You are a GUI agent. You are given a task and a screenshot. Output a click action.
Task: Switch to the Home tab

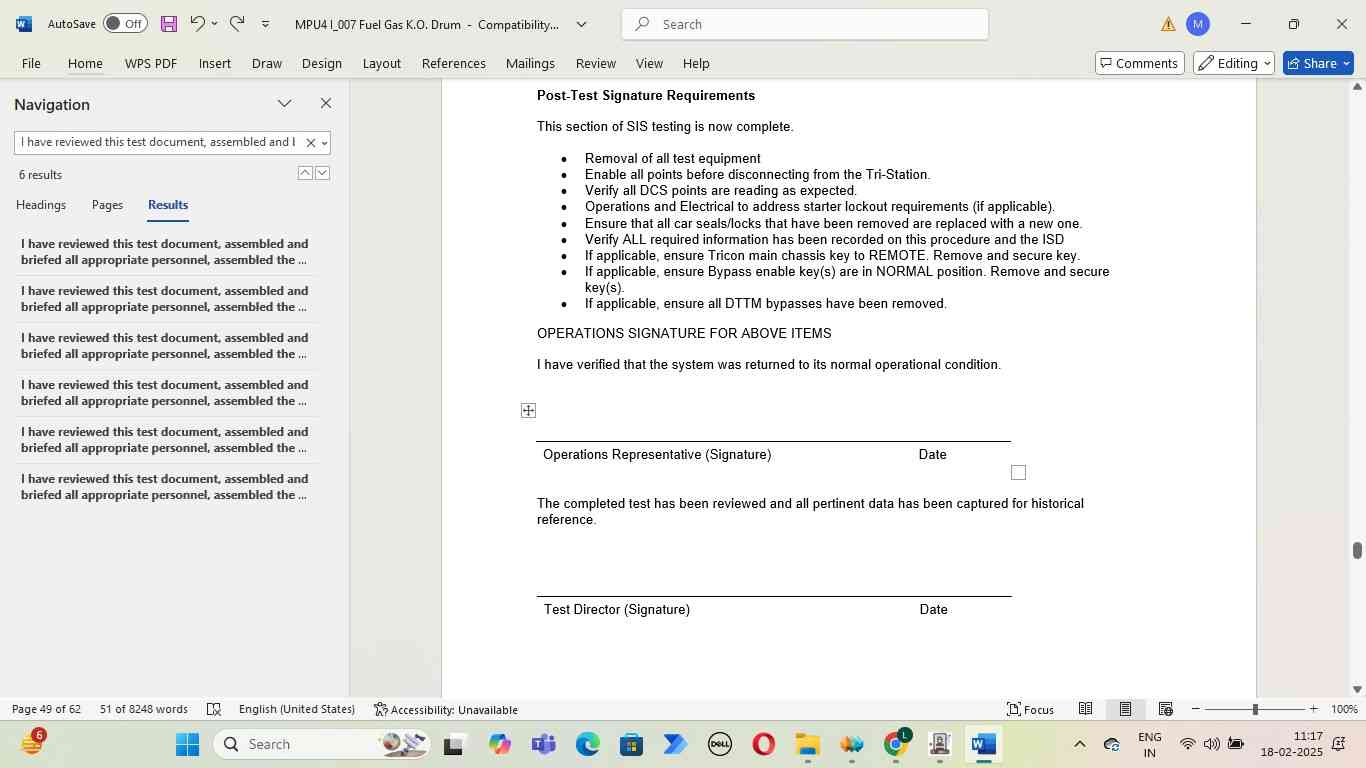pos(85,63)
